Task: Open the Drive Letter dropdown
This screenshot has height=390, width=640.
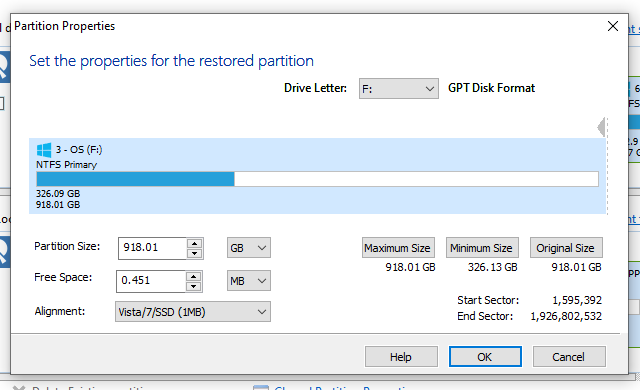Action: tap(398, 89)
